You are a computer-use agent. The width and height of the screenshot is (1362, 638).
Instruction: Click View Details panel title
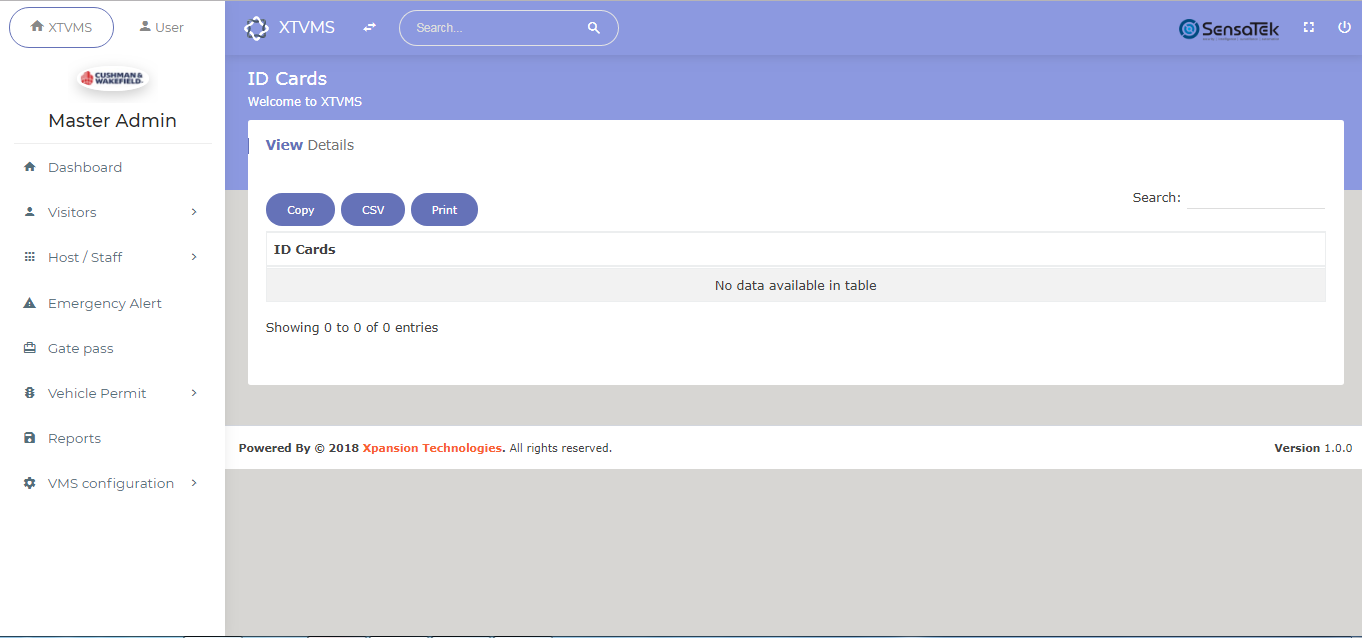(310, 145)
